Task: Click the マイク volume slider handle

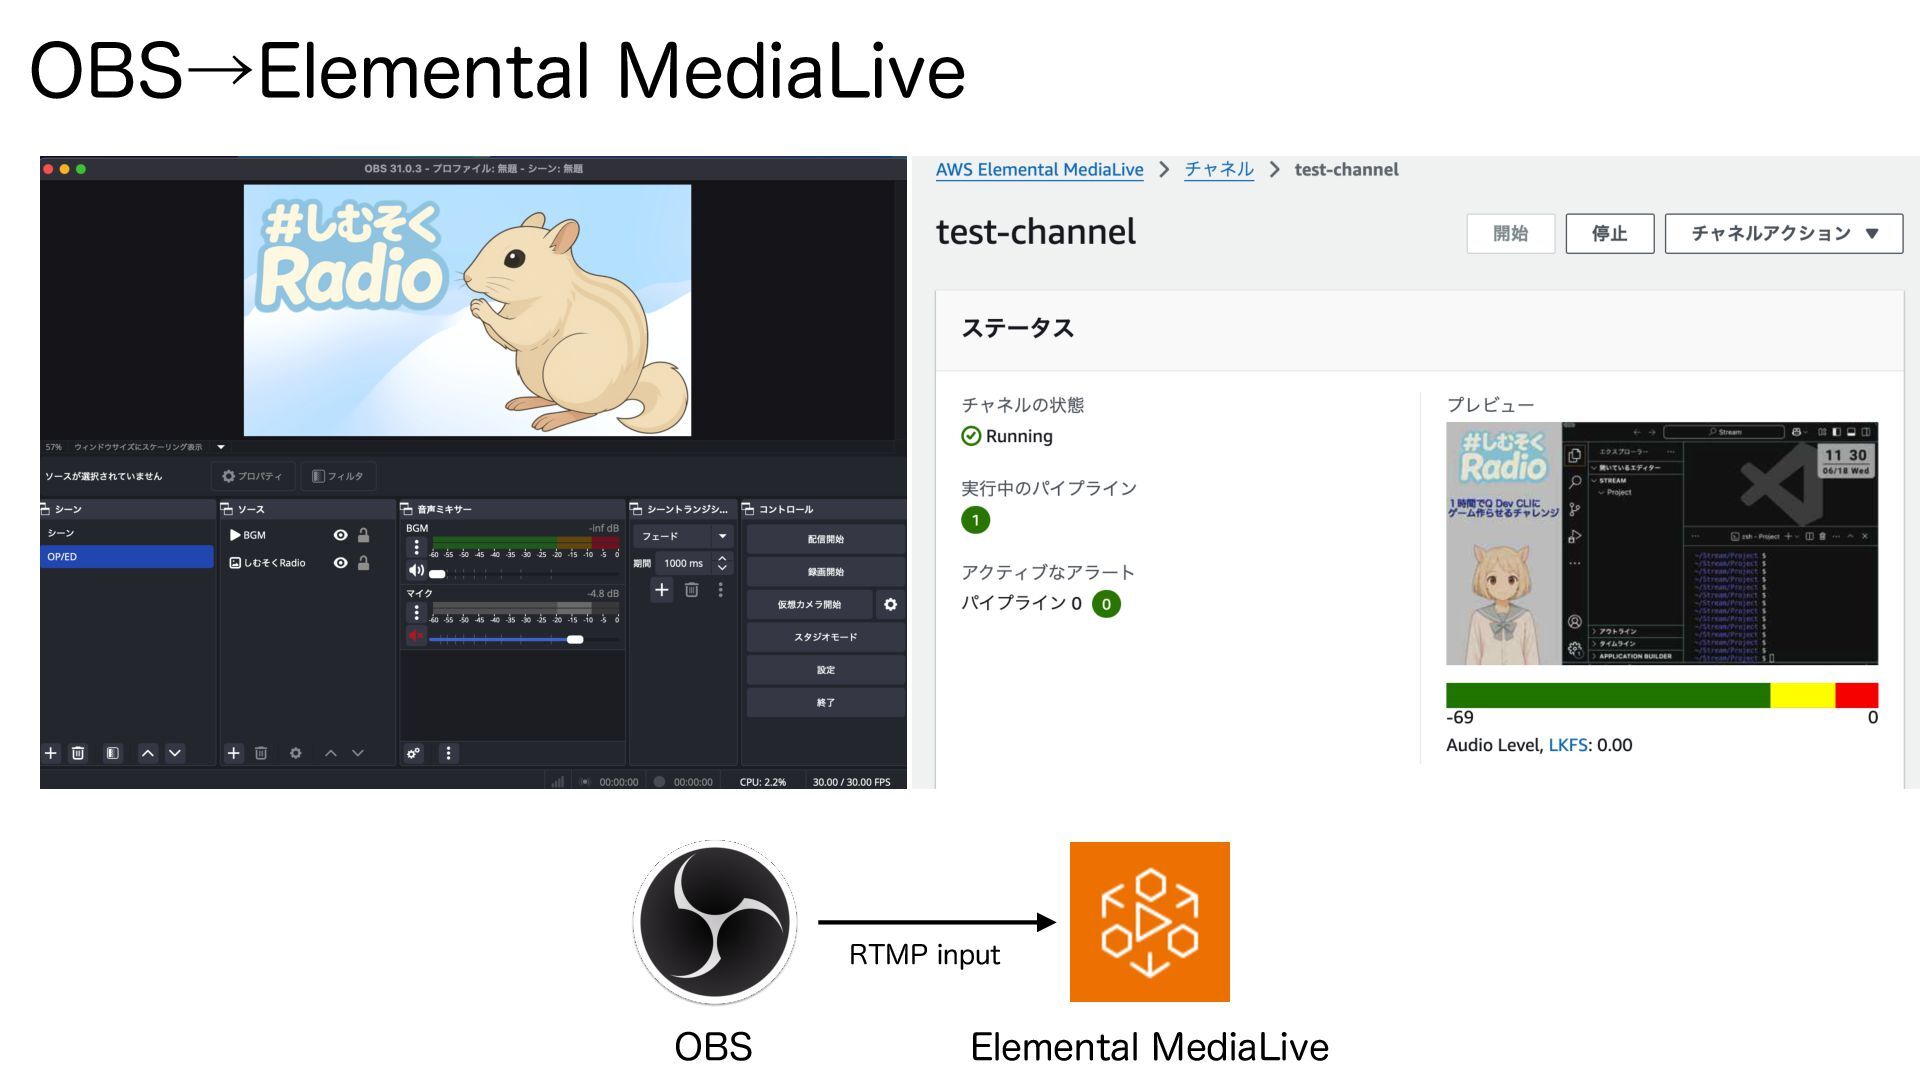Action: coord(575,639)
